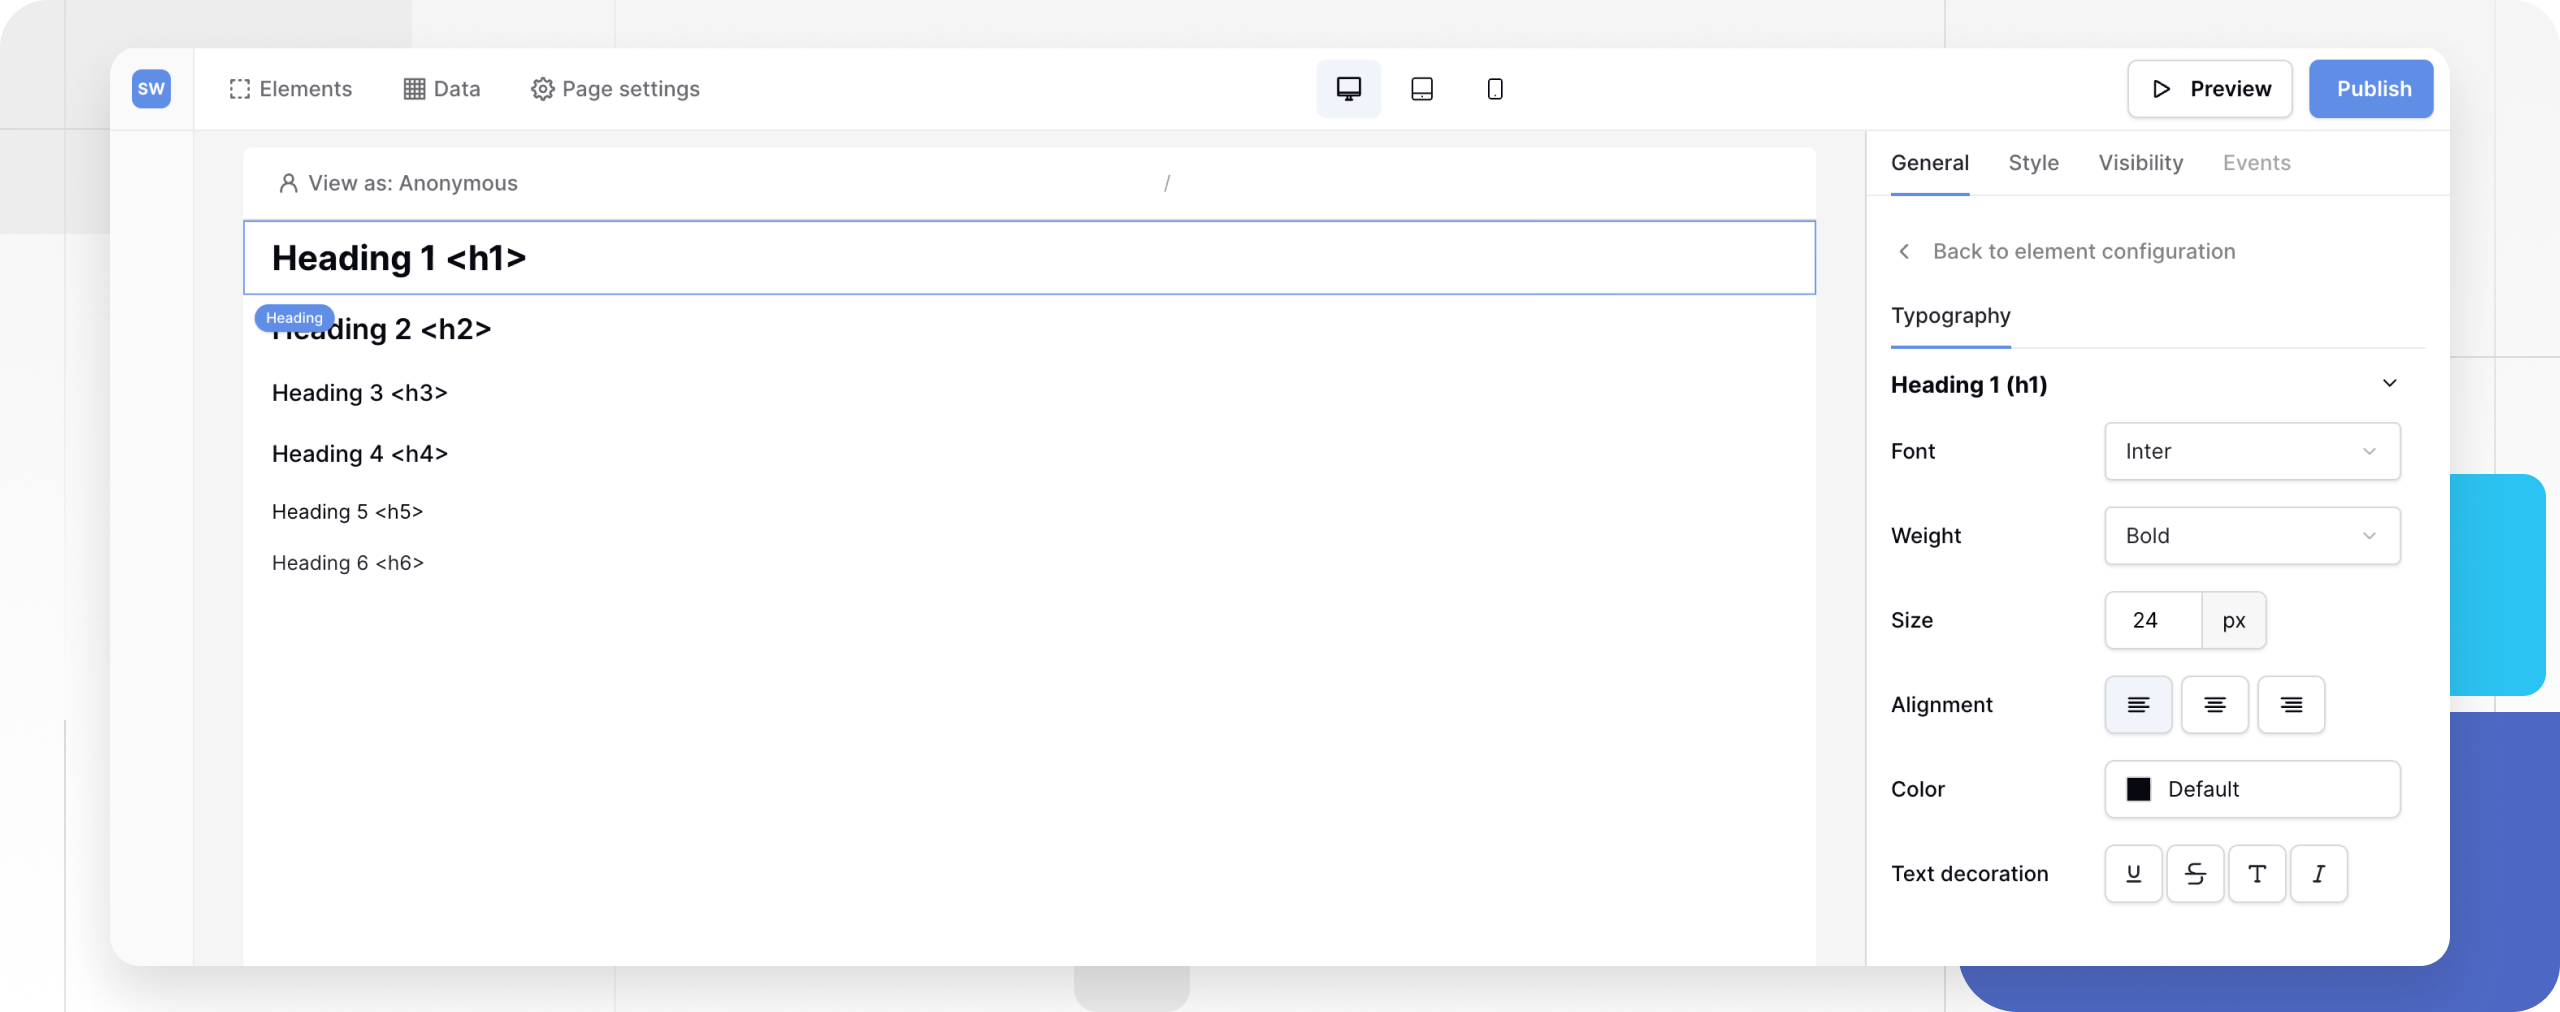Image resolution: width=2560 pixels, height=1012 pixels.
Task: Apply strikethrough text decoration
Action: point(2195,873)
